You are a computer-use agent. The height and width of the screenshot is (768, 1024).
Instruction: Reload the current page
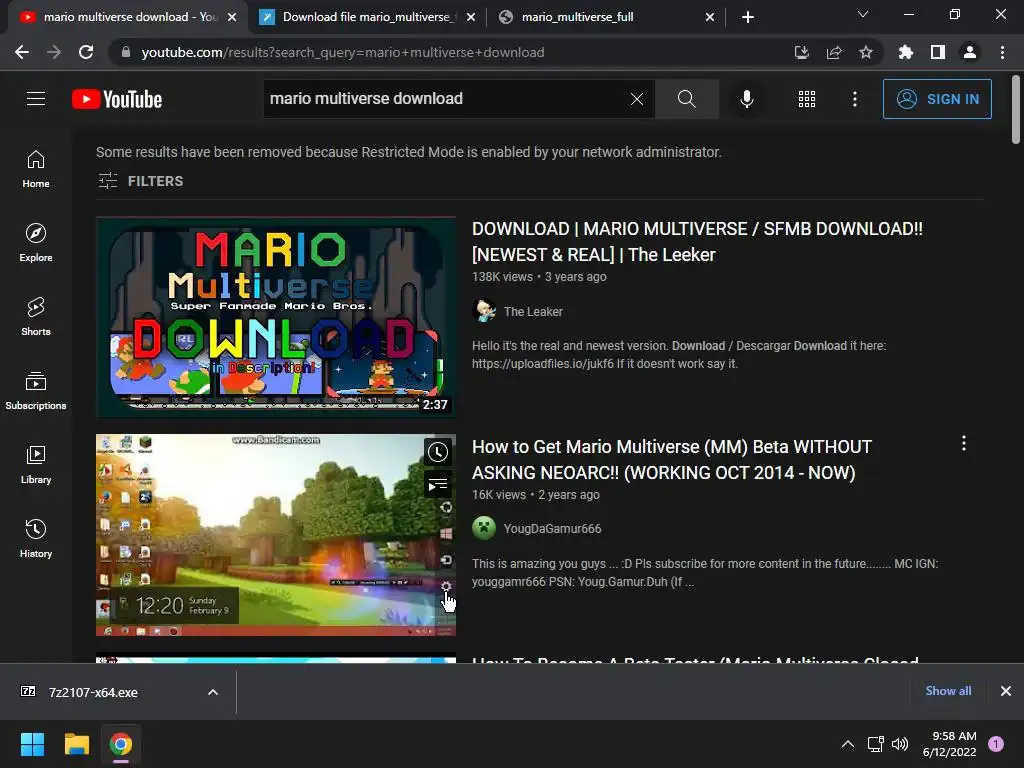86,52
